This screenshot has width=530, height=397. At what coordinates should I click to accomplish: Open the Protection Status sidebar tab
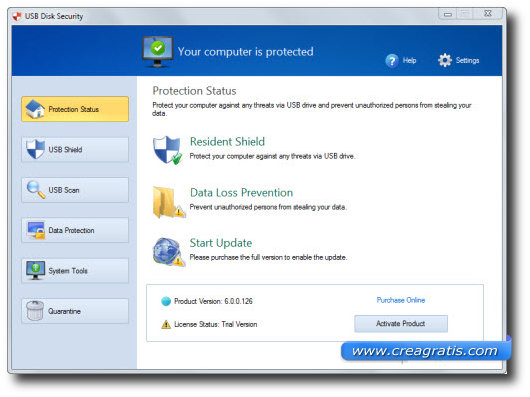pyautogui.click(x=75, y=109)
